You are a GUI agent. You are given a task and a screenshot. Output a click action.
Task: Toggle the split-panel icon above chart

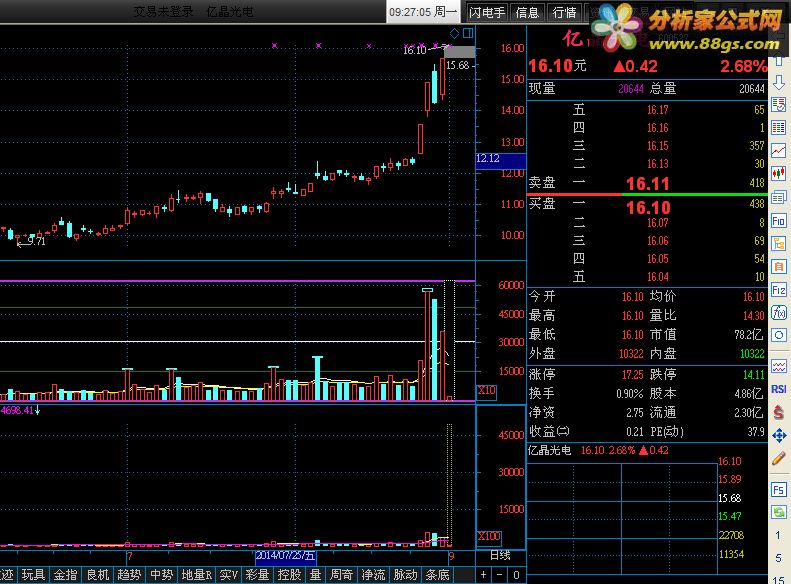click(468, 33)
